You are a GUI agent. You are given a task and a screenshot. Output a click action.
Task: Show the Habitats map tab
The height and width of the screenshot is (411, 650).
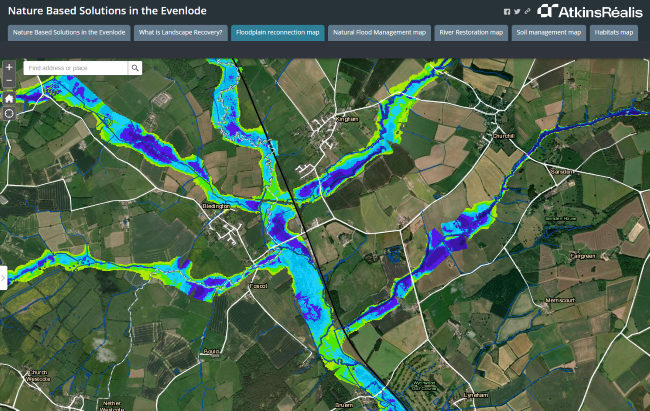(x=615, y=33)
